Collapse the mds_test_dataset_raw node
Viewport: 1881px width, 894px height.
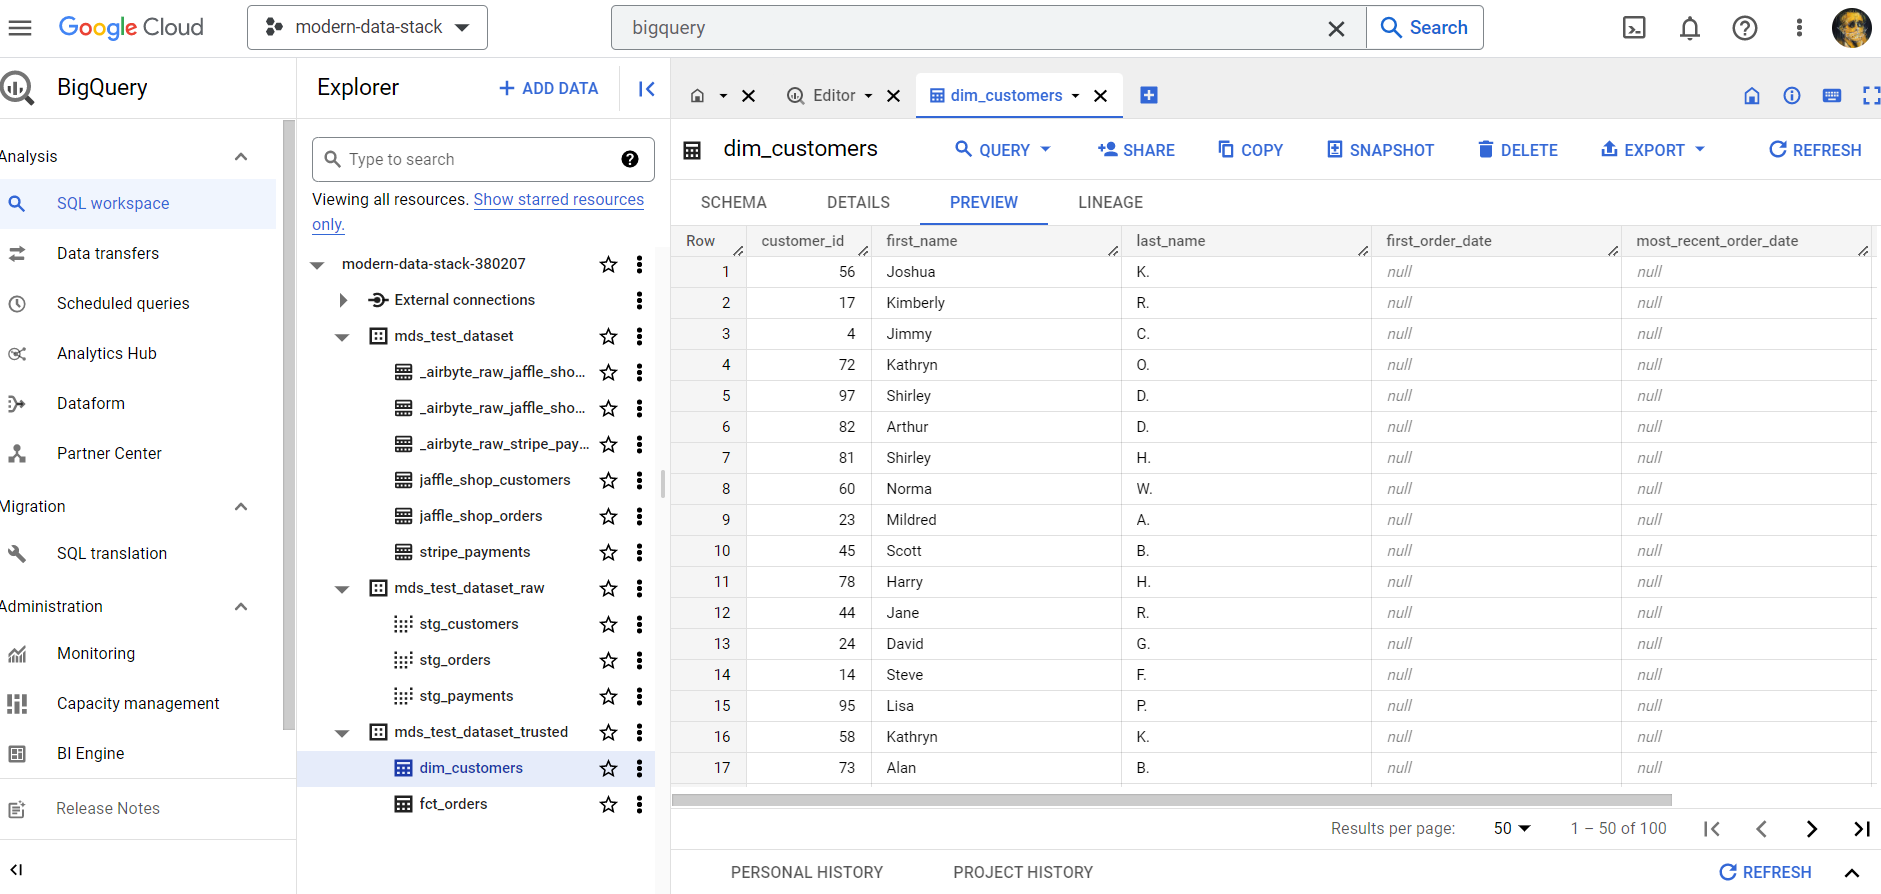tap(342, 589)
